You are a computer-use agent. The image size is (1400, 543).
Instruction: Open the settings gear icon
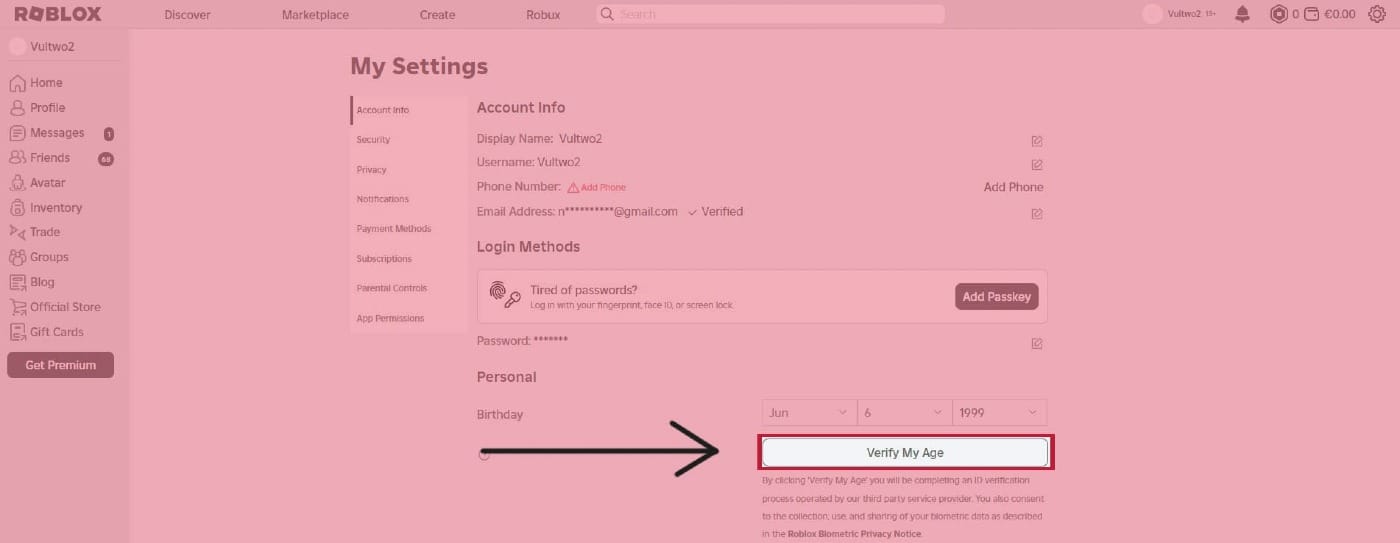pyautogui.click(x=1376, y=14)
